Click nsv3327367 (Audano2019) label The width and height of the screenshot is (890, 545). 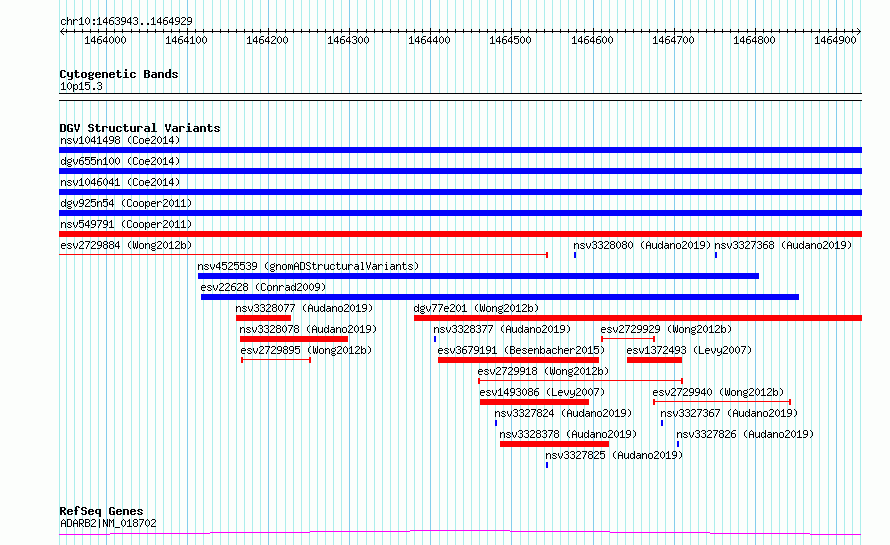point(729,413)
